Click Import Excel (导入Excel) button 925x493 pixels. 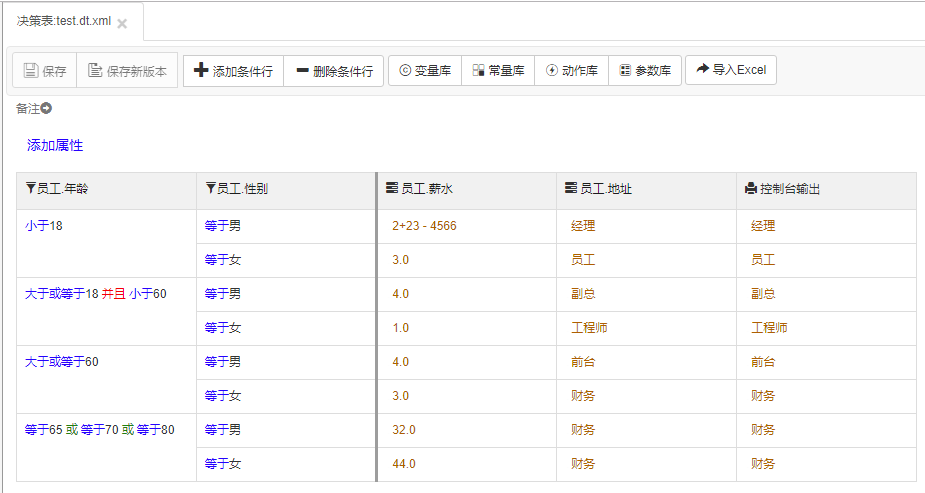point(731,70)
